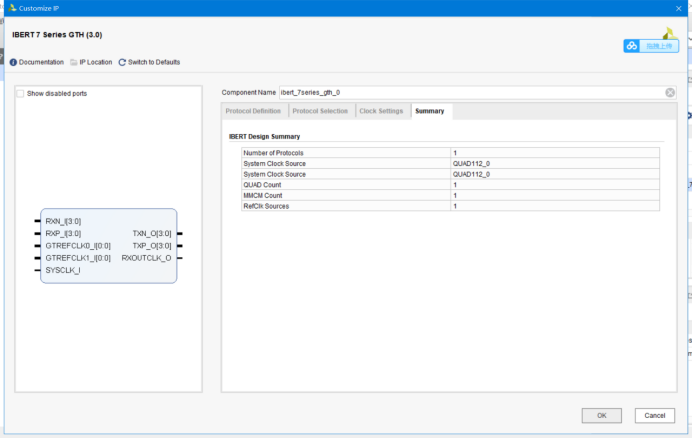Switch to Protocol Definition tab
This screenshot has width=693, height=439.
pos(253,111)
